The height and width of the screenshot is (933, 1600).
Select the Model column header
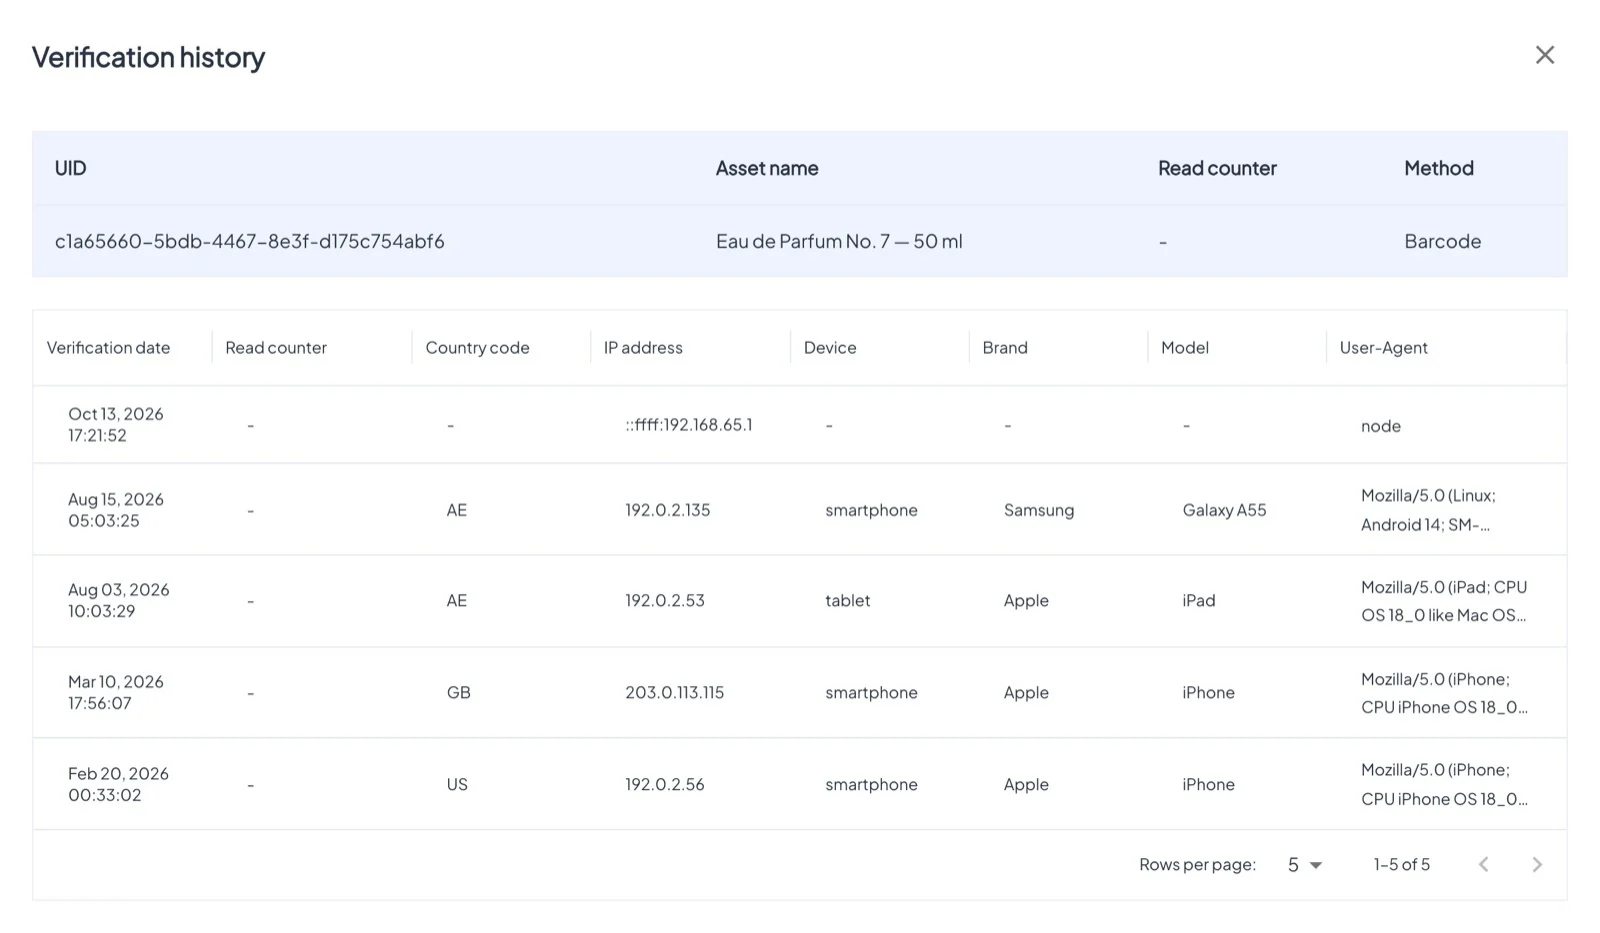1185,348
